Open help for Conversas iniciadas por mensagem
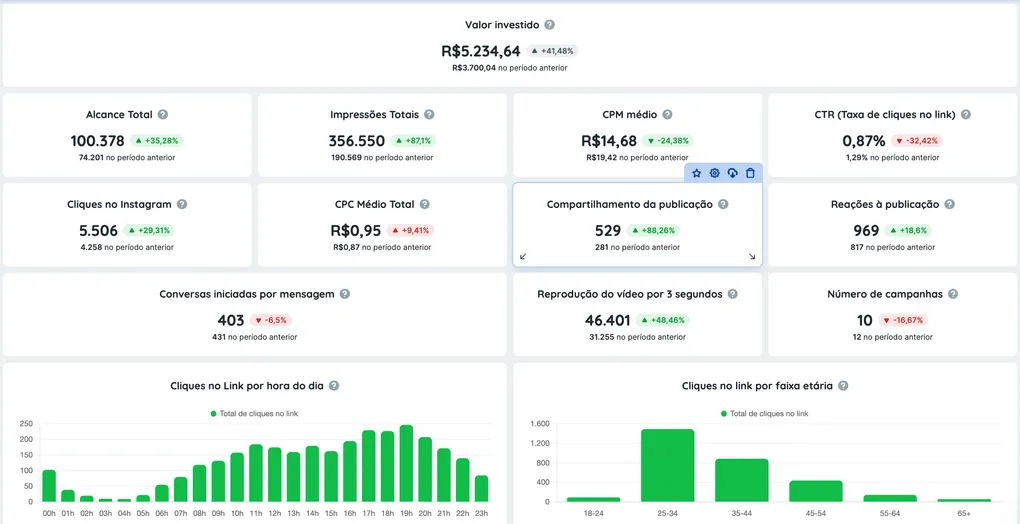 [345, 294]
